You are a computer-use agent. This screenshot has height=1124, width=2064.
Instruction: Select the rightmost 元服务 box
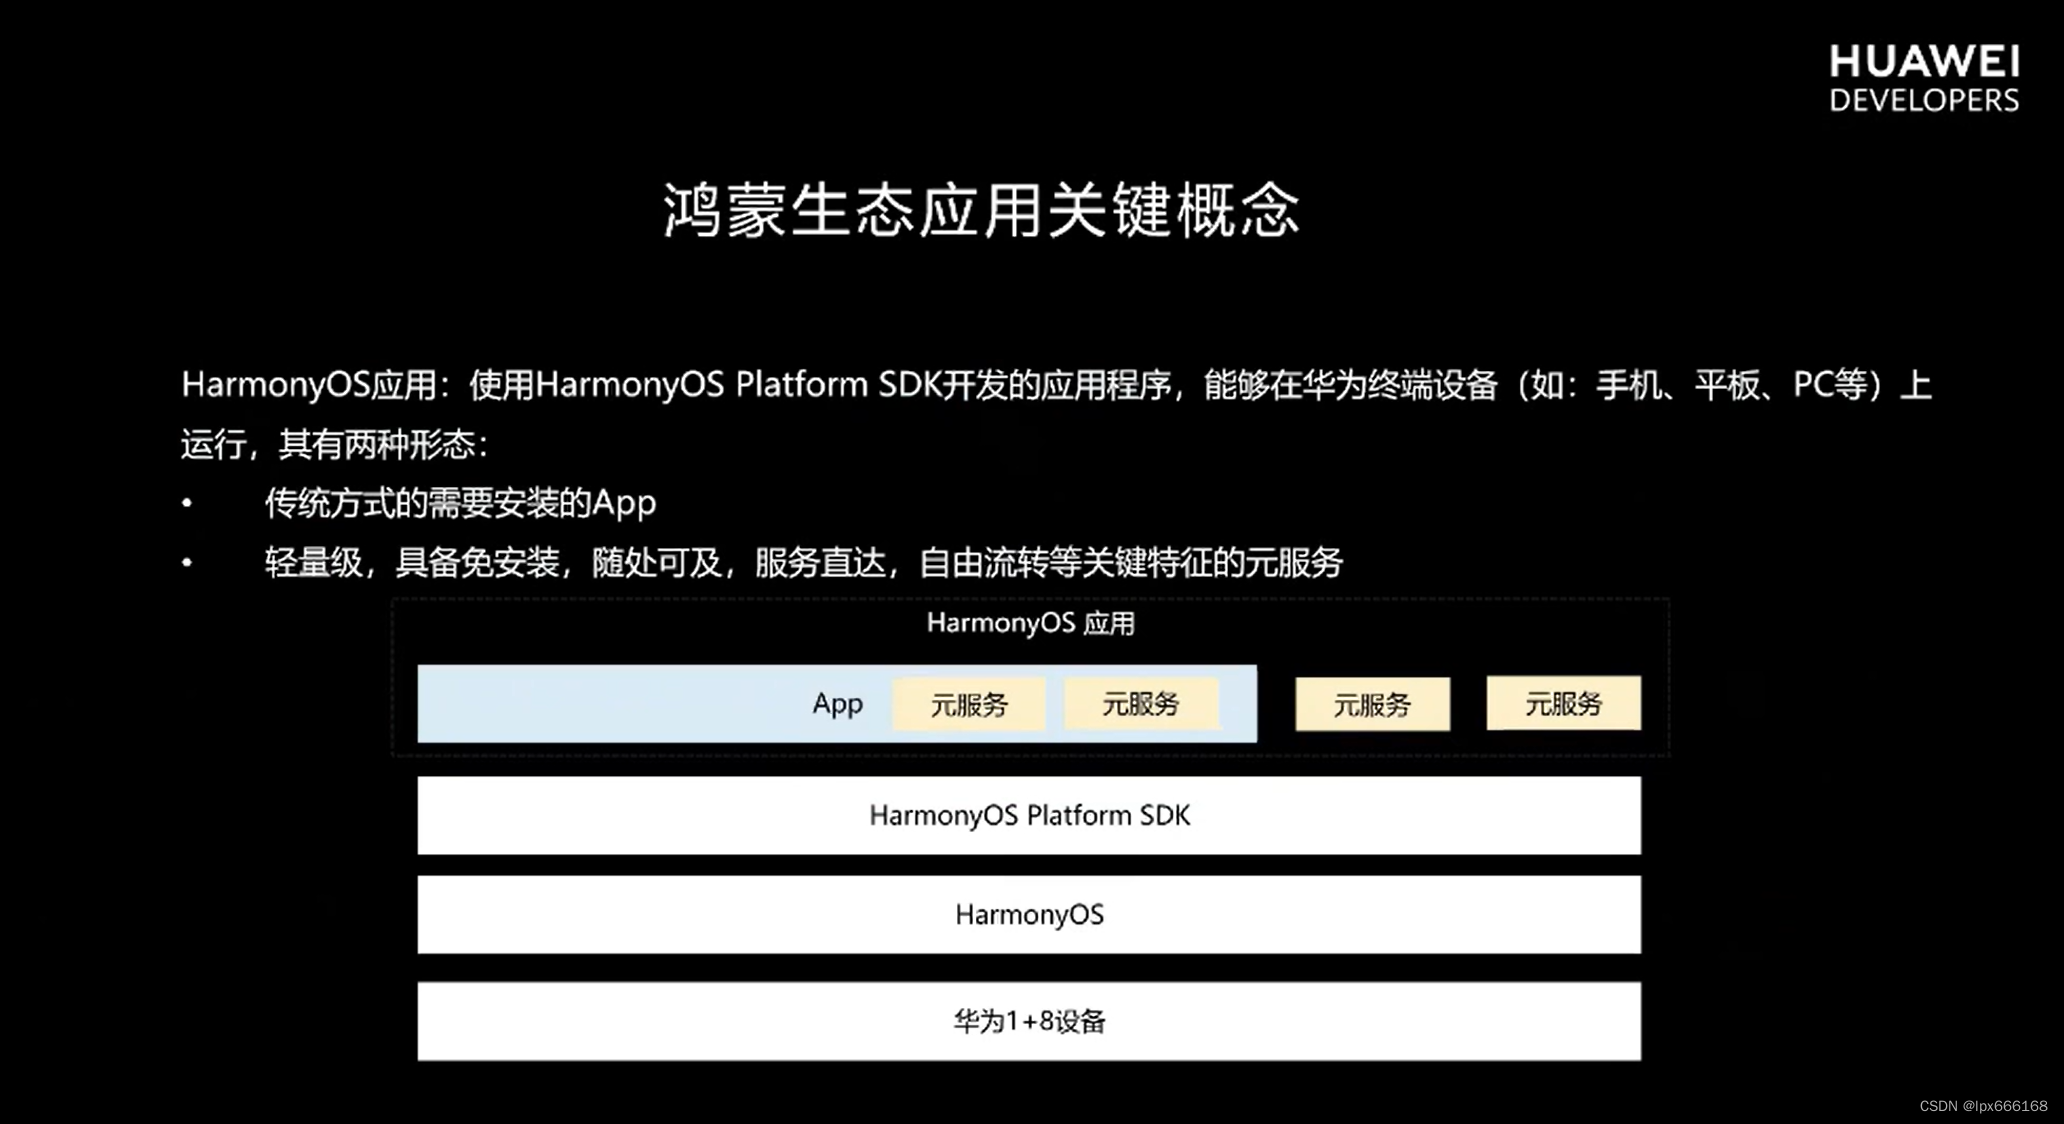[x=1563, y=703]
